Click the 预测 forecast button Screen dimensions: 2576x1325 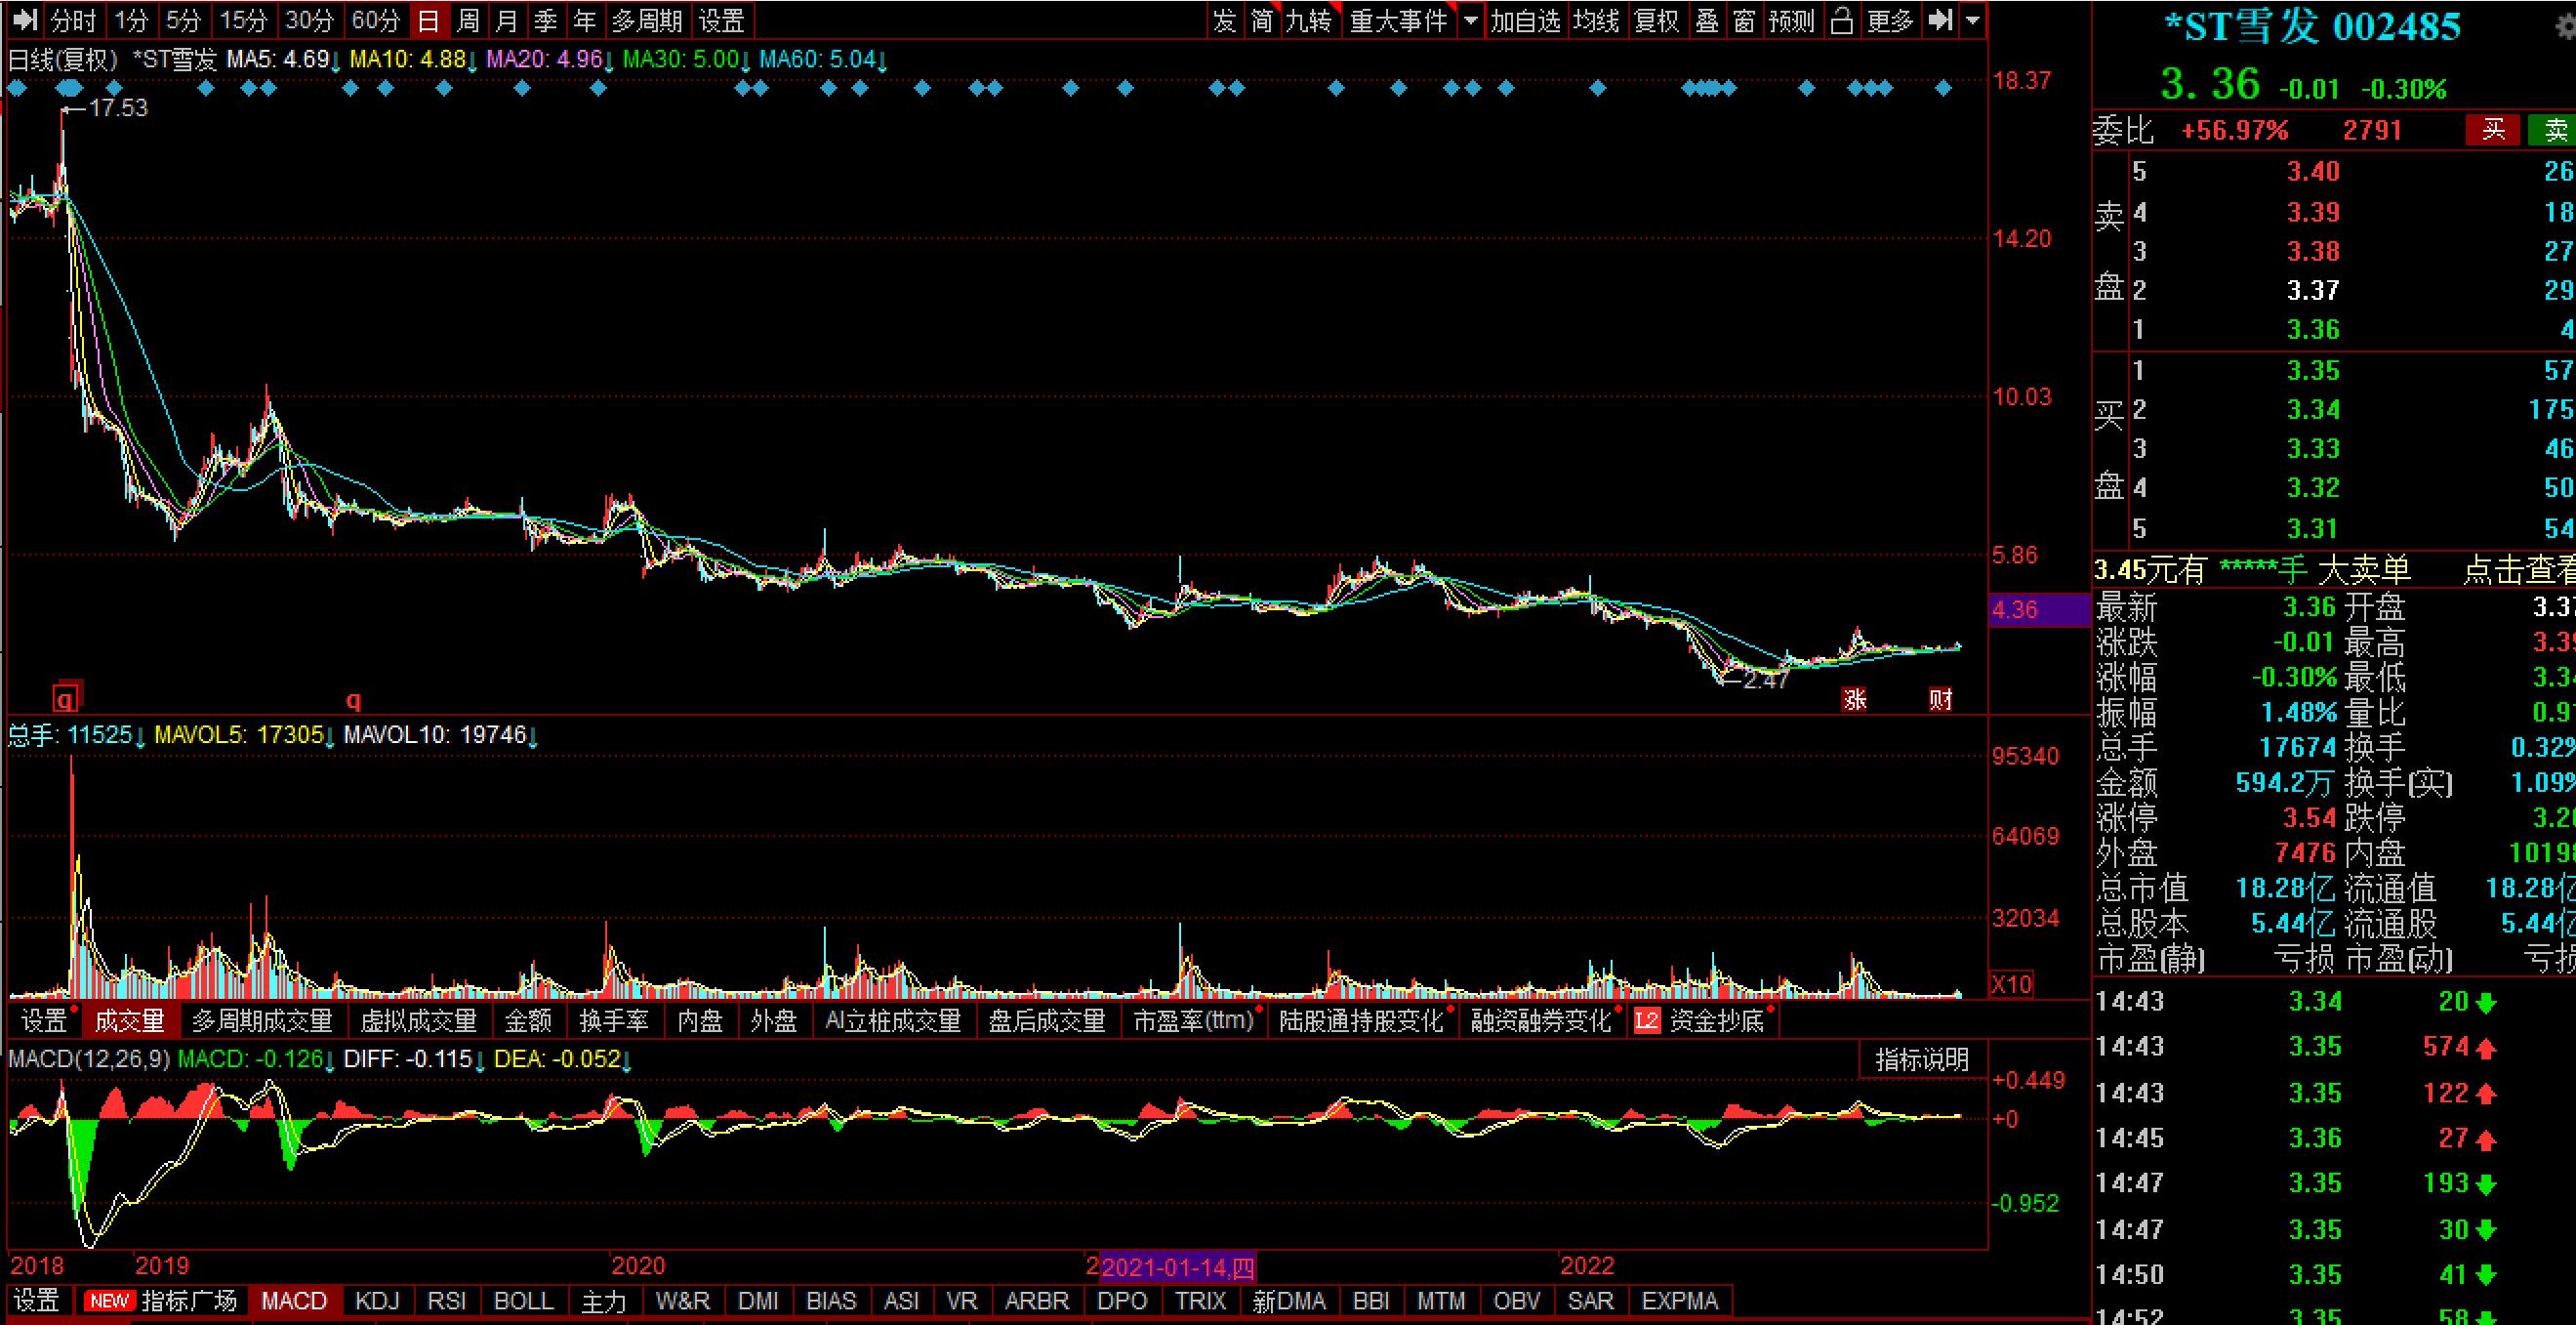pos(1792,20)
